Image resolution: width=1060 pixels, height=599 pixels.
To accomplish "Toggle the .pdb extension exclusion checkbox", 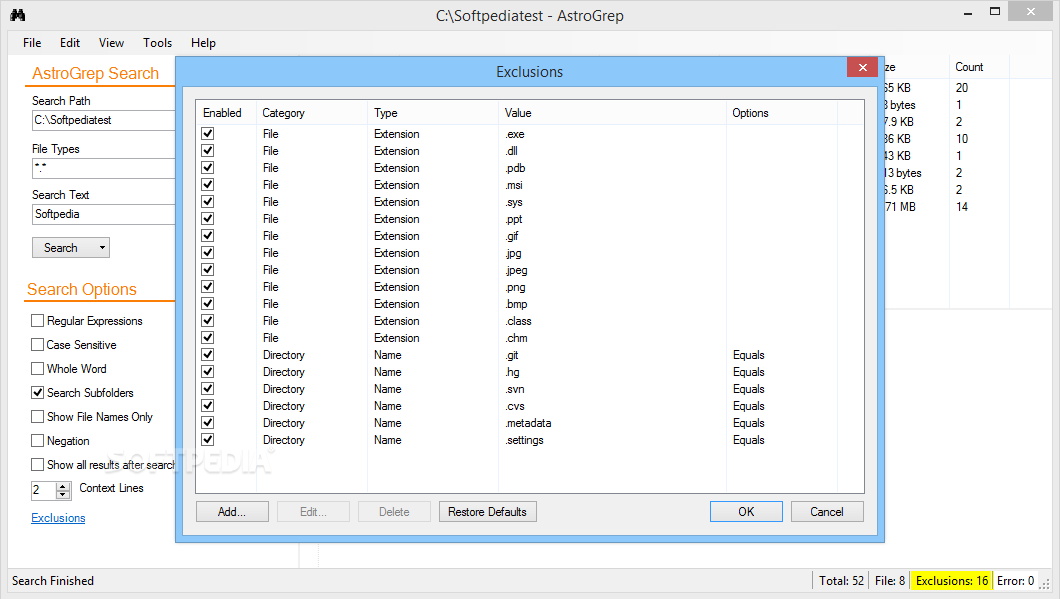I will (208, 167).
